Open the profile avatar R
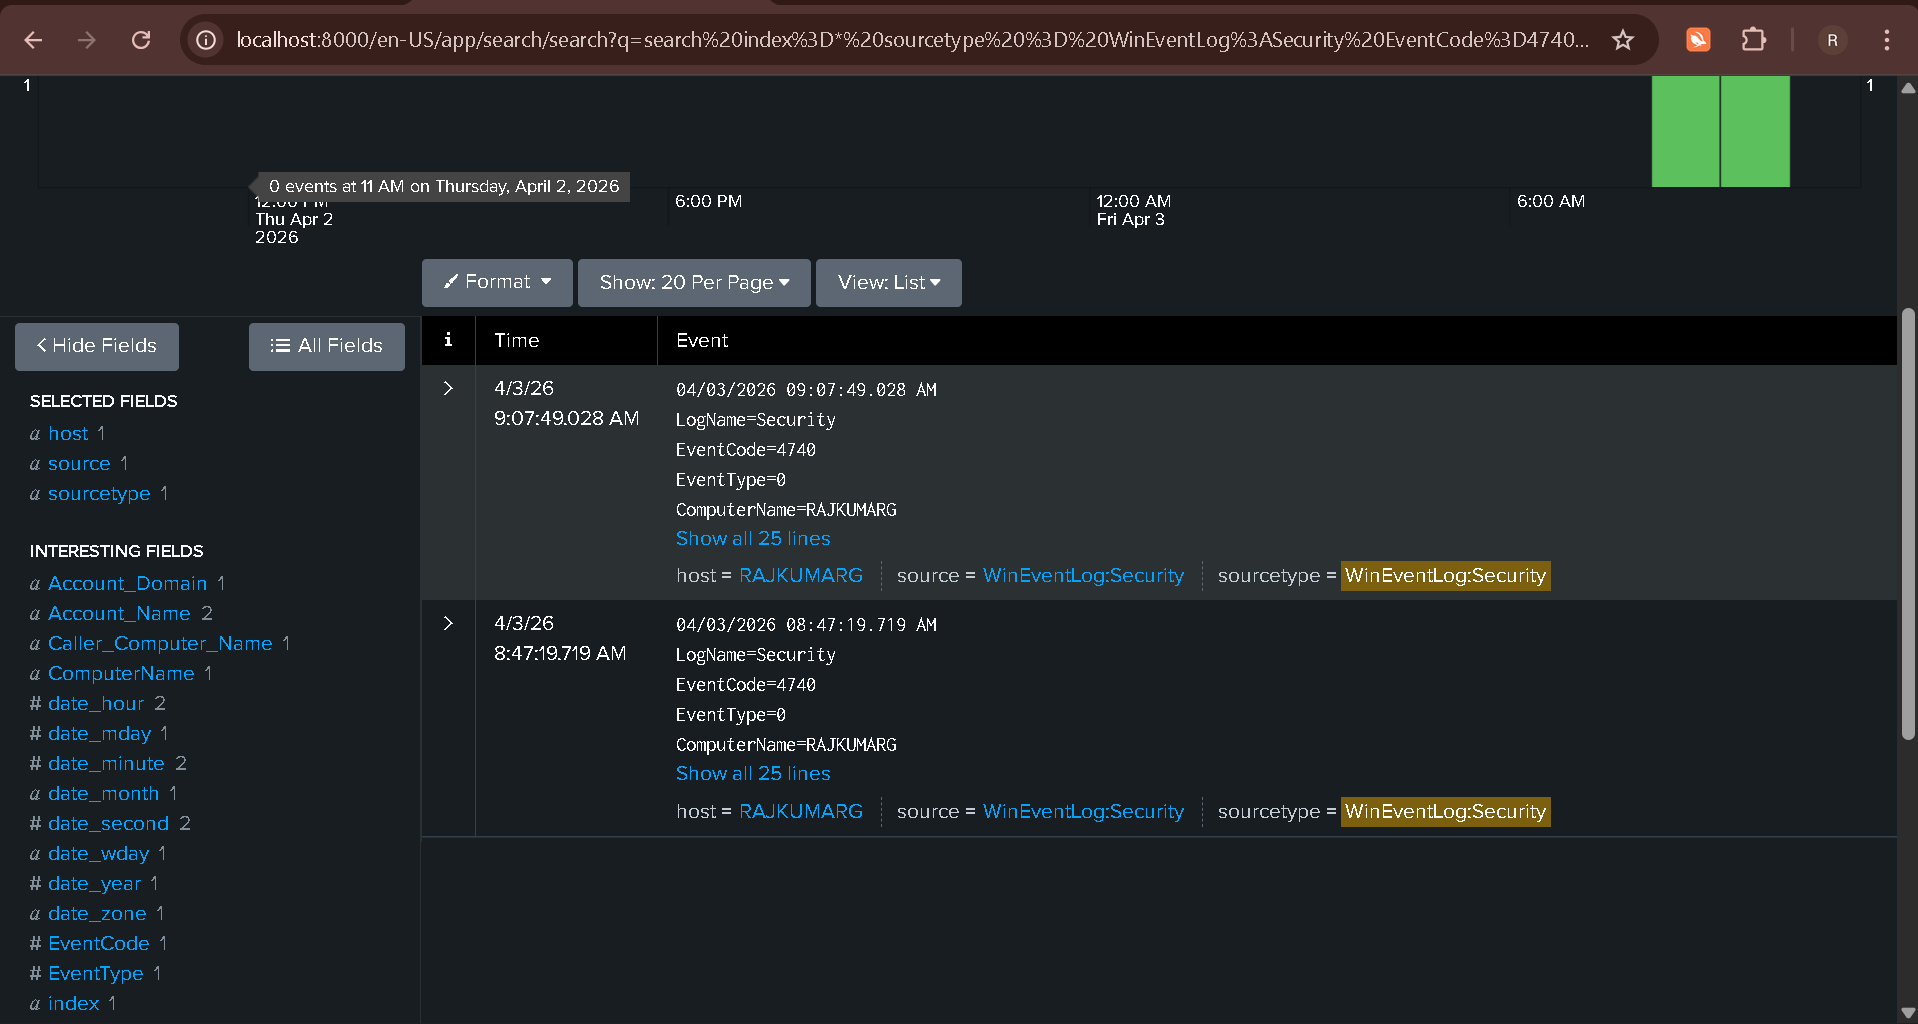The width and height of the screenshot is (1918, 1024). [1832, 40]
